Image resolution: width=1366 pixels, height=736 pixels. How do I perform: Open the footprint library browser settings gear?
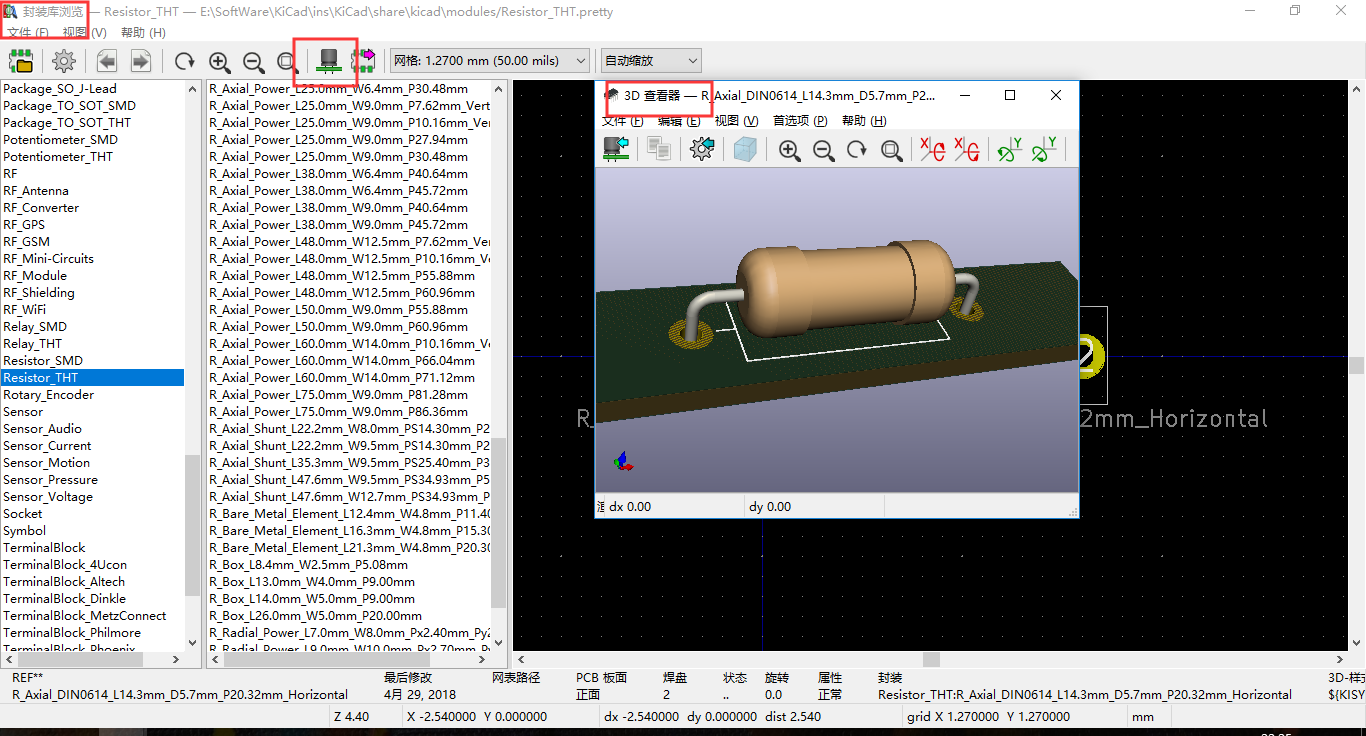[x=62, y=60]
